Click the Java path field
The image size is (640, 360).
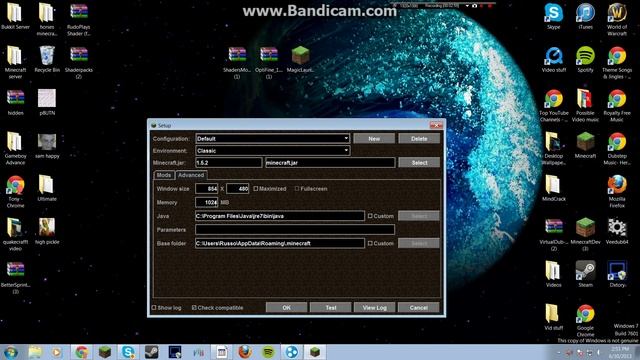(280, 216)
